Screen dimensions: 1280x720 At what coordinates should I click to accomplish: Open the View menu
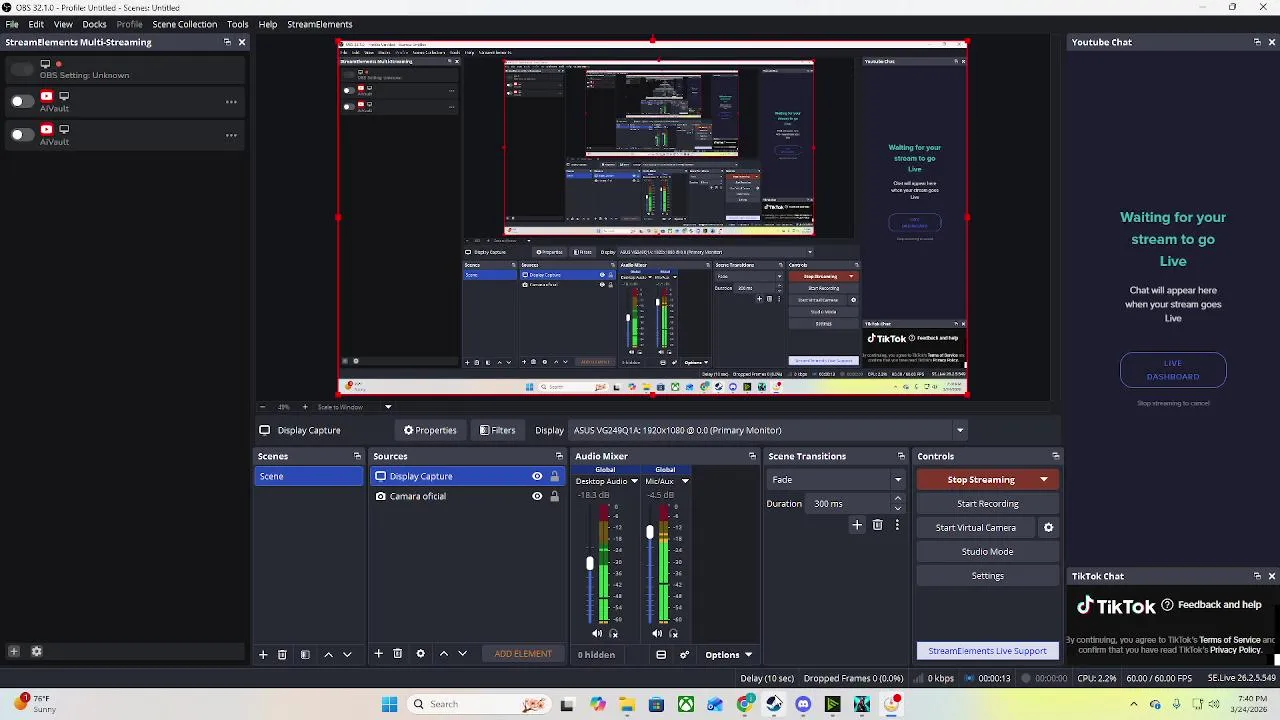[x=63, y=24]
